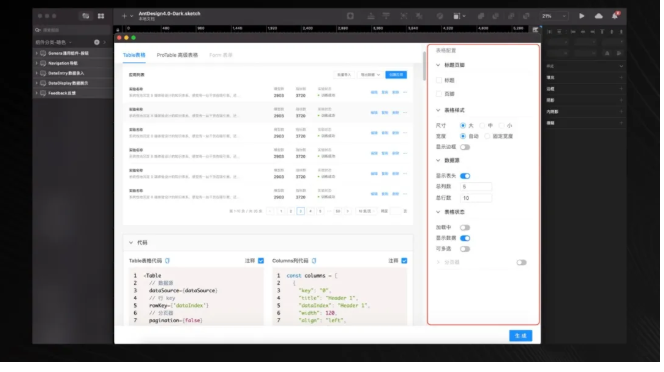Open the page size dropdown in pagination
The height and width of the screenshot is (372, 664).
click(366, 211)
